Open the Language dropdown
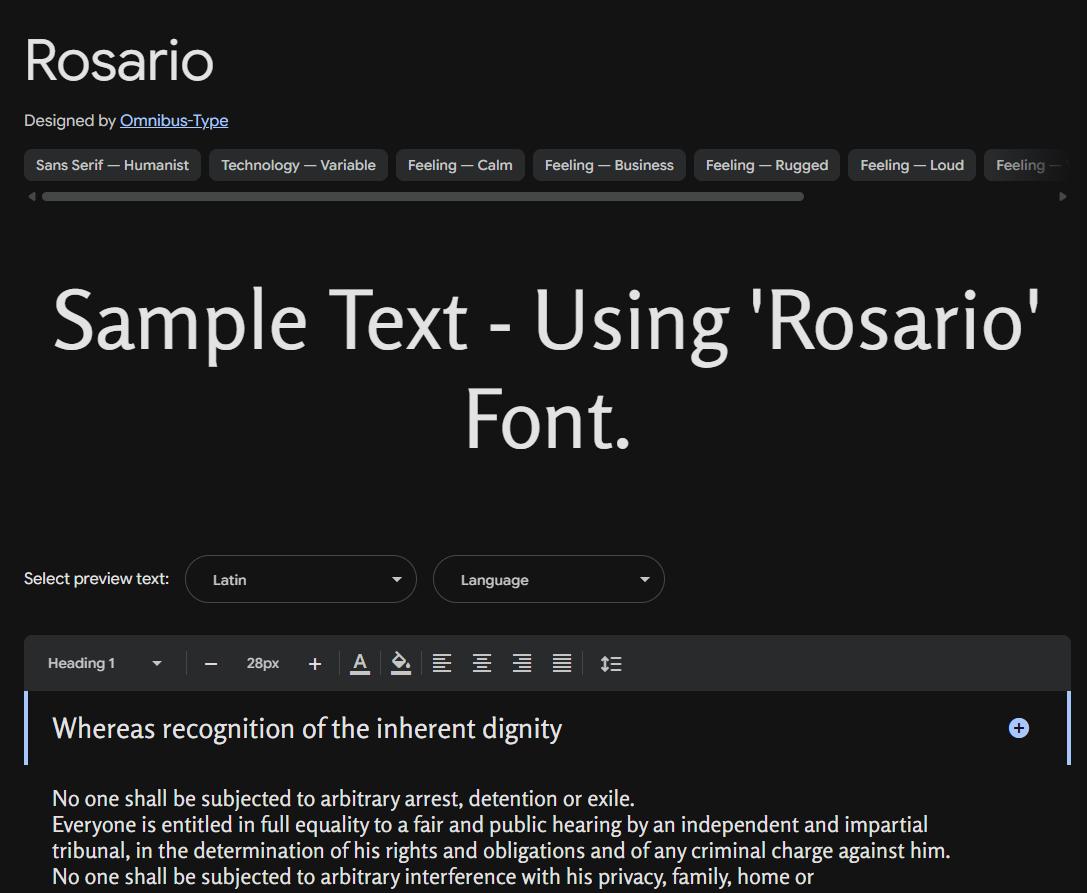This screenshot has width=1087, height=893. click(549, 579)
